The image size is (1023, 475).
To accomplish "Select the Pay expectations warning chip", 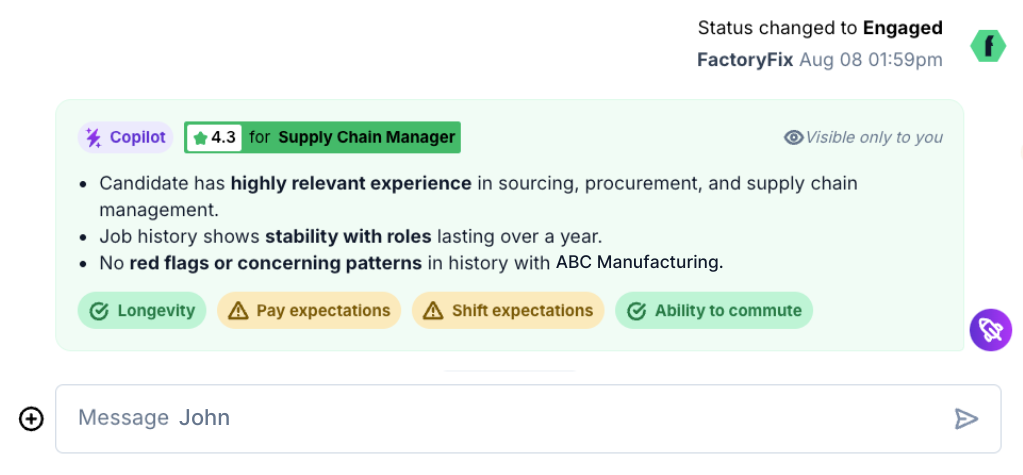I will coord(309,311).
